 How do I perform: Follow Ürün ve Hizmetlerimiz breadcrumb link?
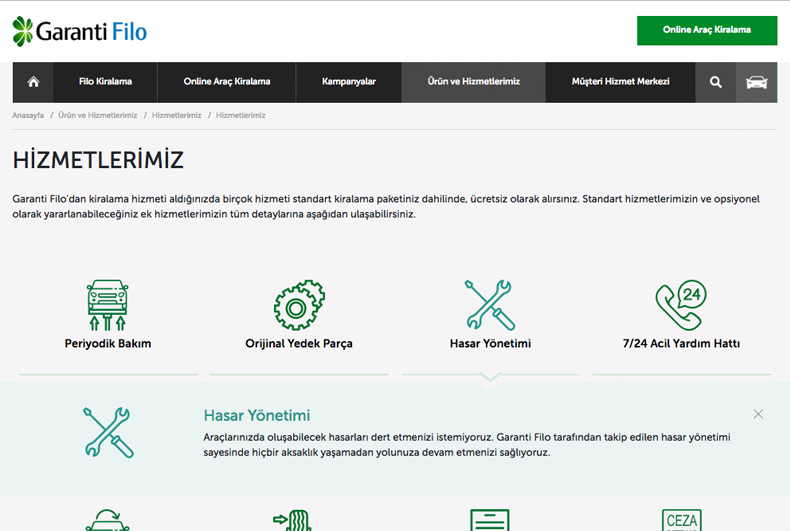tap(98, 115)
